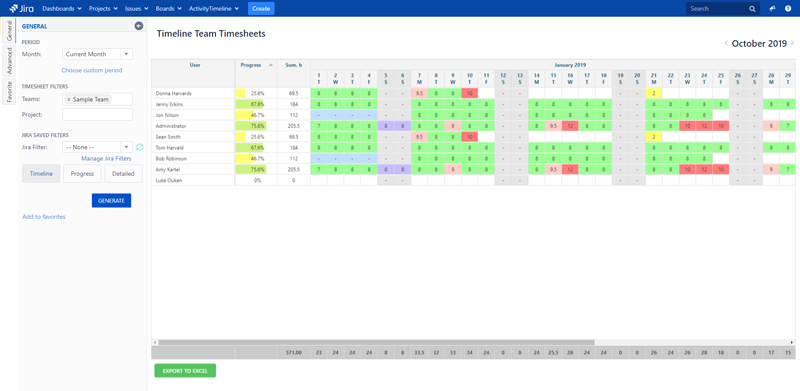800x391 pixels.
Task: Remove Sample Team tag with the x
Action: point(69,100)
